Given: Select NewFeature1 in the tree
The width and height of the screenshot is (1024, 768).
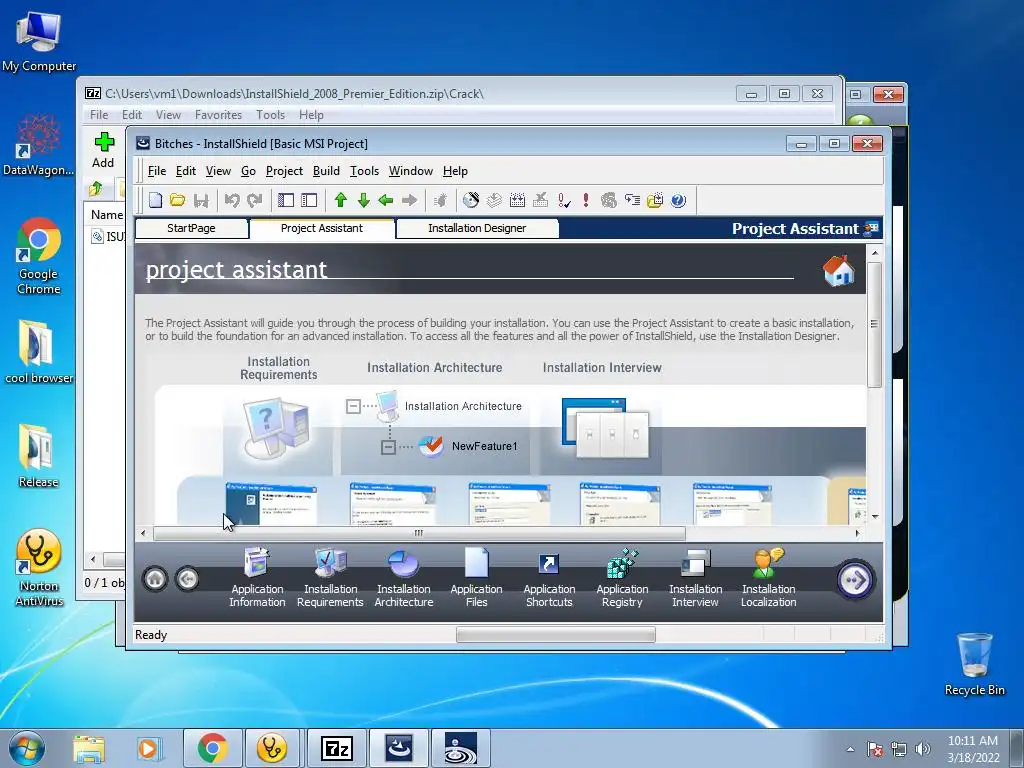Looking at the screenshot, I should 484,446.
